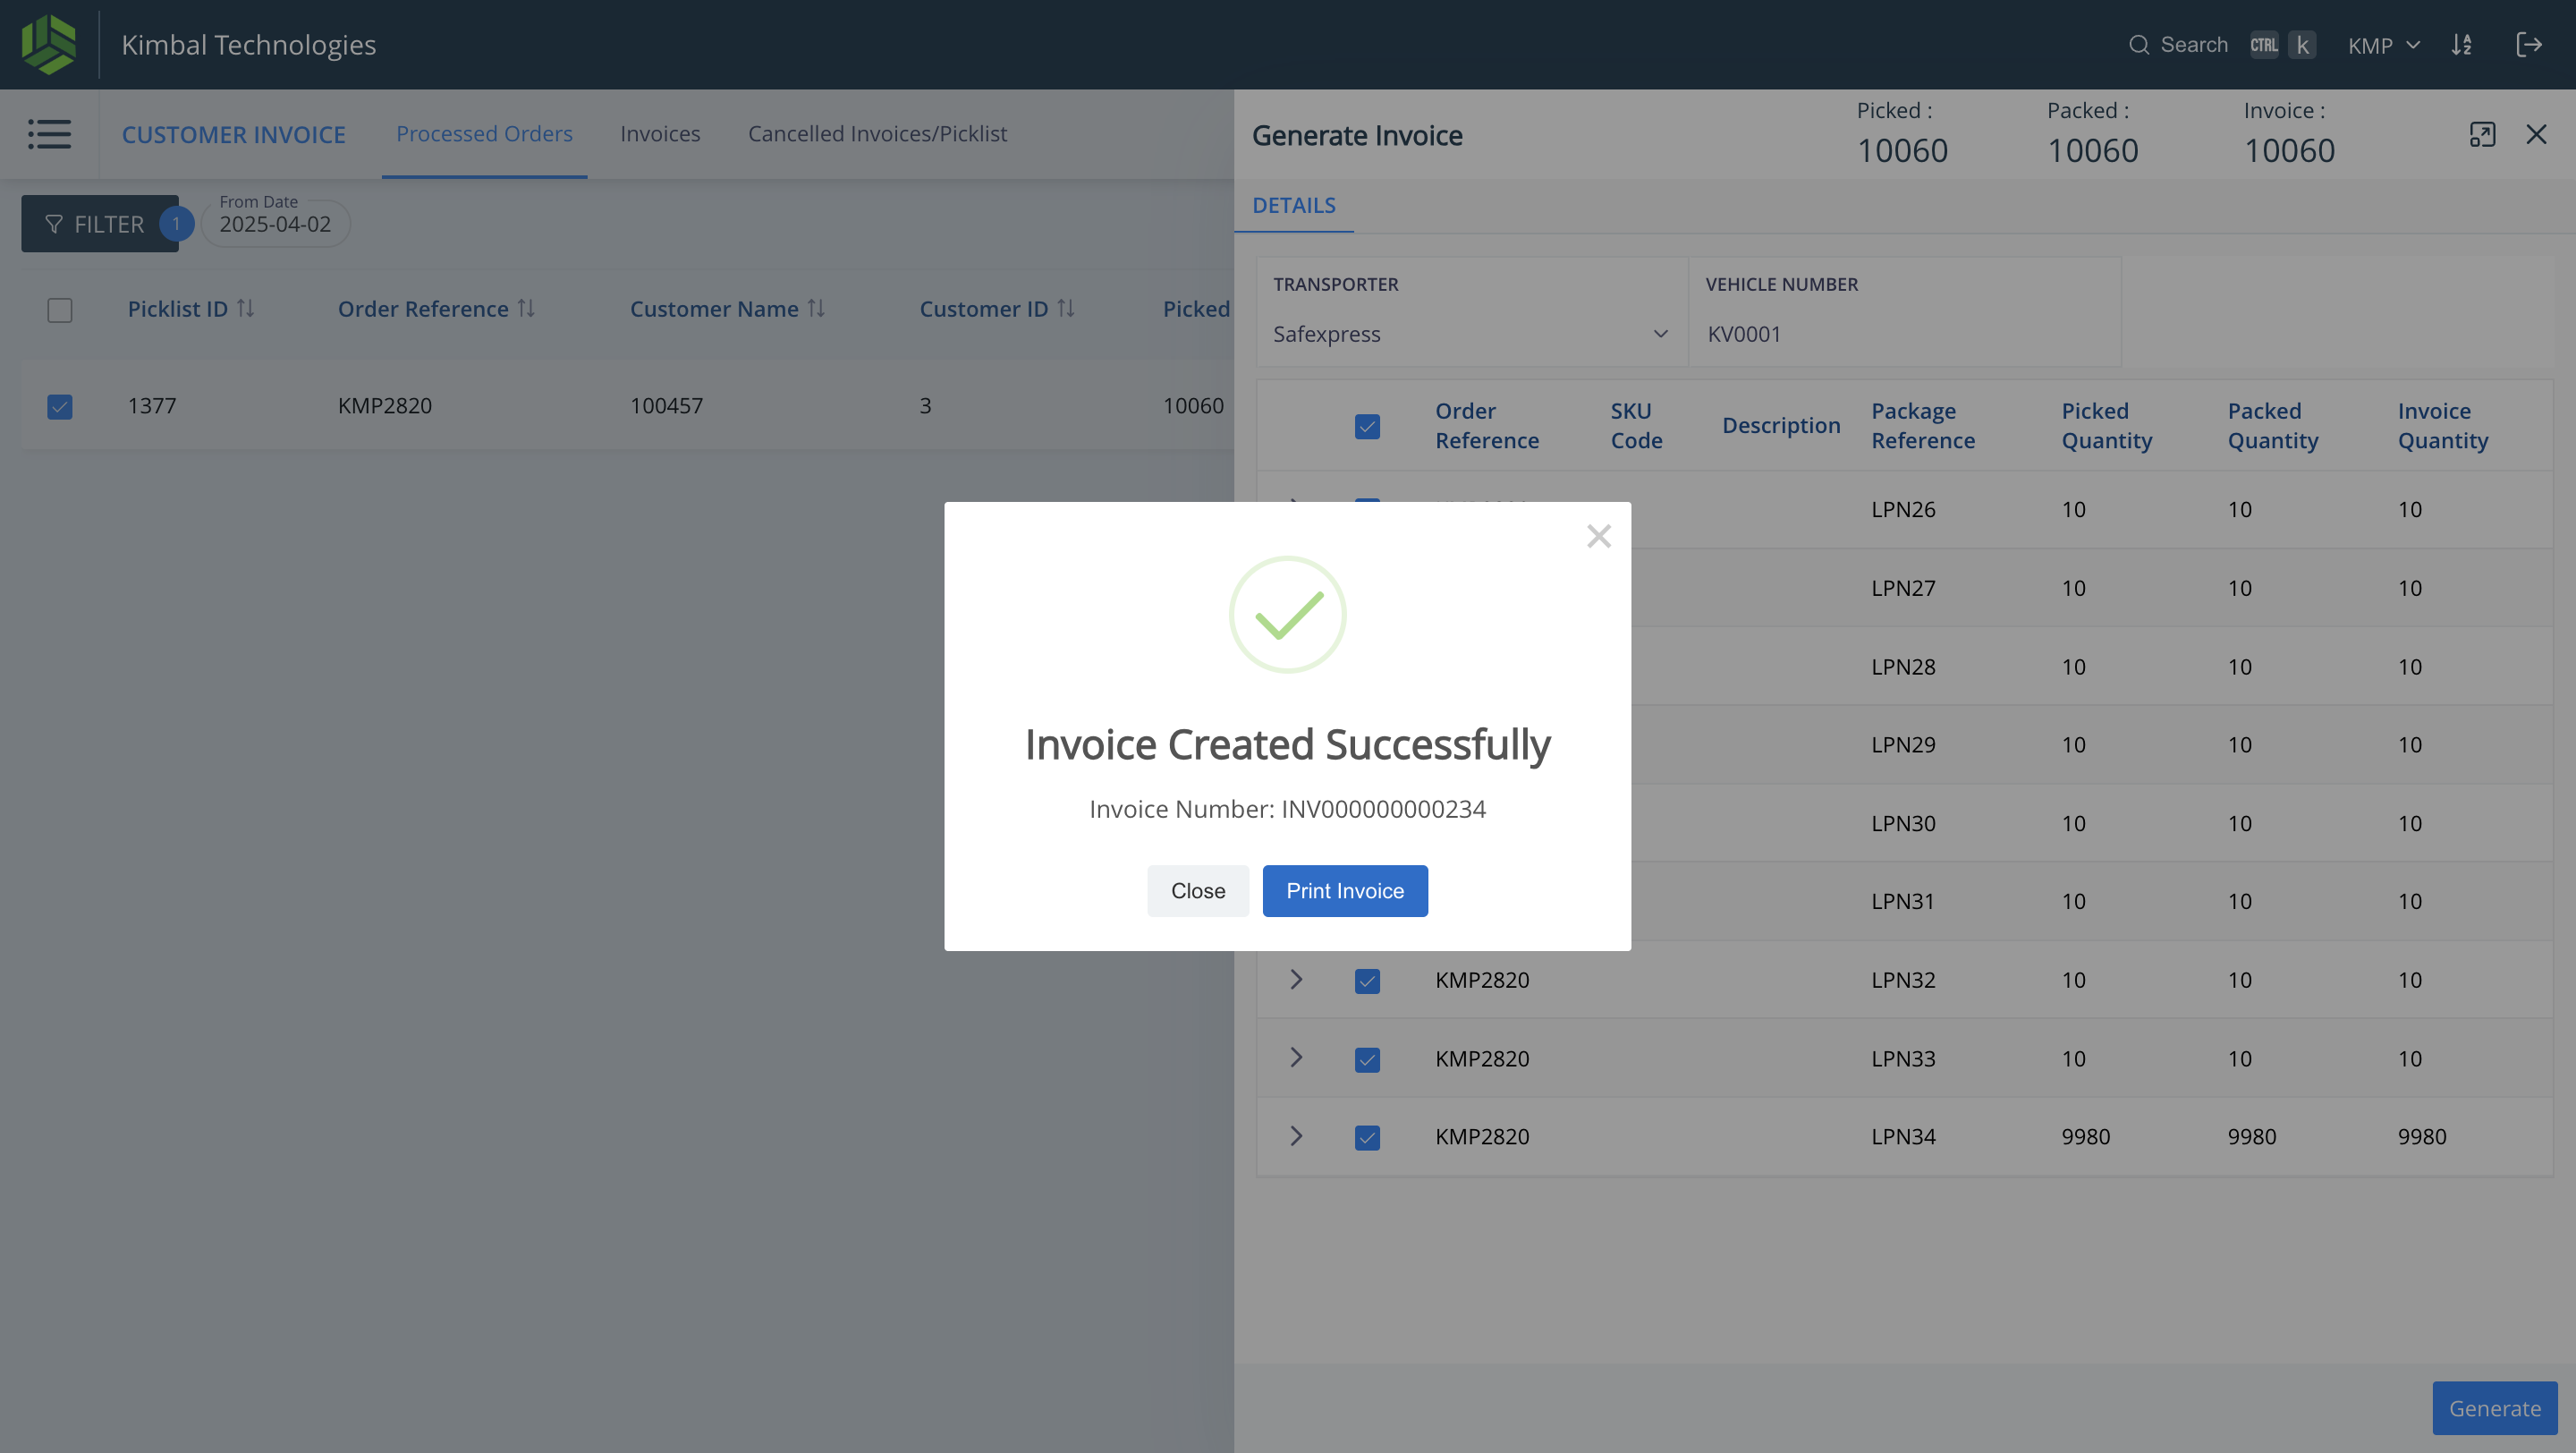Viewport: 2576px width, 1453px height.
Task: Expand the LPN32 package row
Action: pyautogui.click(x=1296, y=979)
